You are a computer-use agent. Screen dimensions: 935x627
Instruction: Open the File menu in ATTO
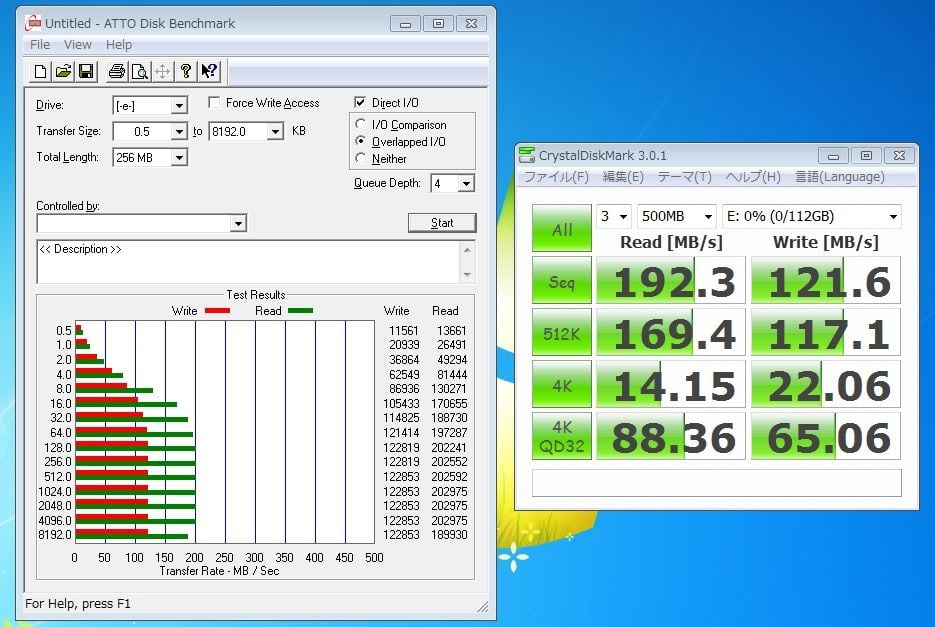click(x=40, y=45)
